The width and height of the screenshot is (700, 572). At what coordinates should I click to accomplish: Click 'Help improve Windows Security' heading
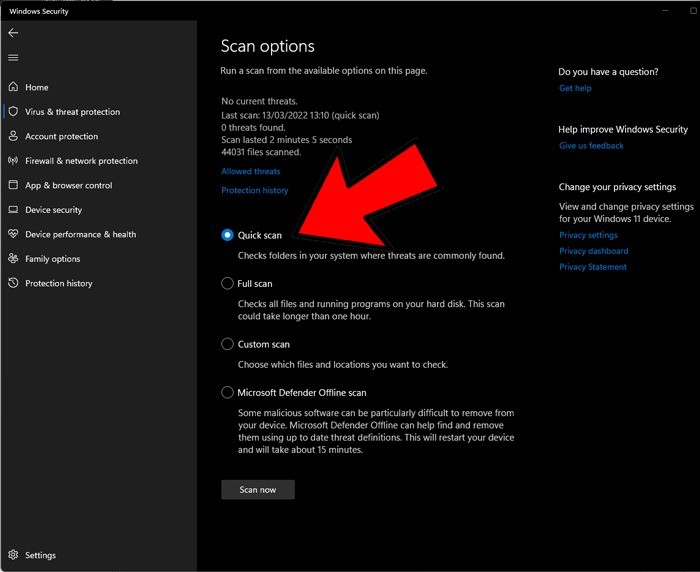tap(623, 129)
